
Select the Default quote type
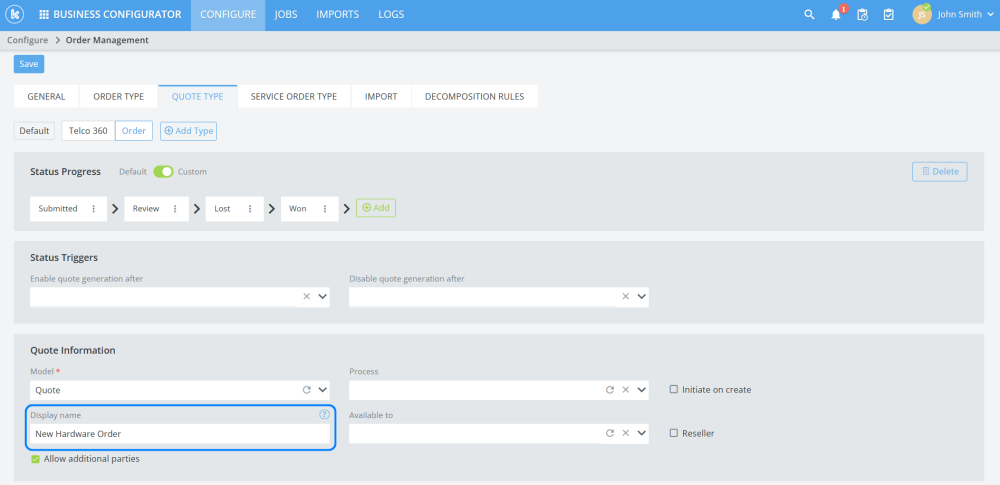point(34,131)
